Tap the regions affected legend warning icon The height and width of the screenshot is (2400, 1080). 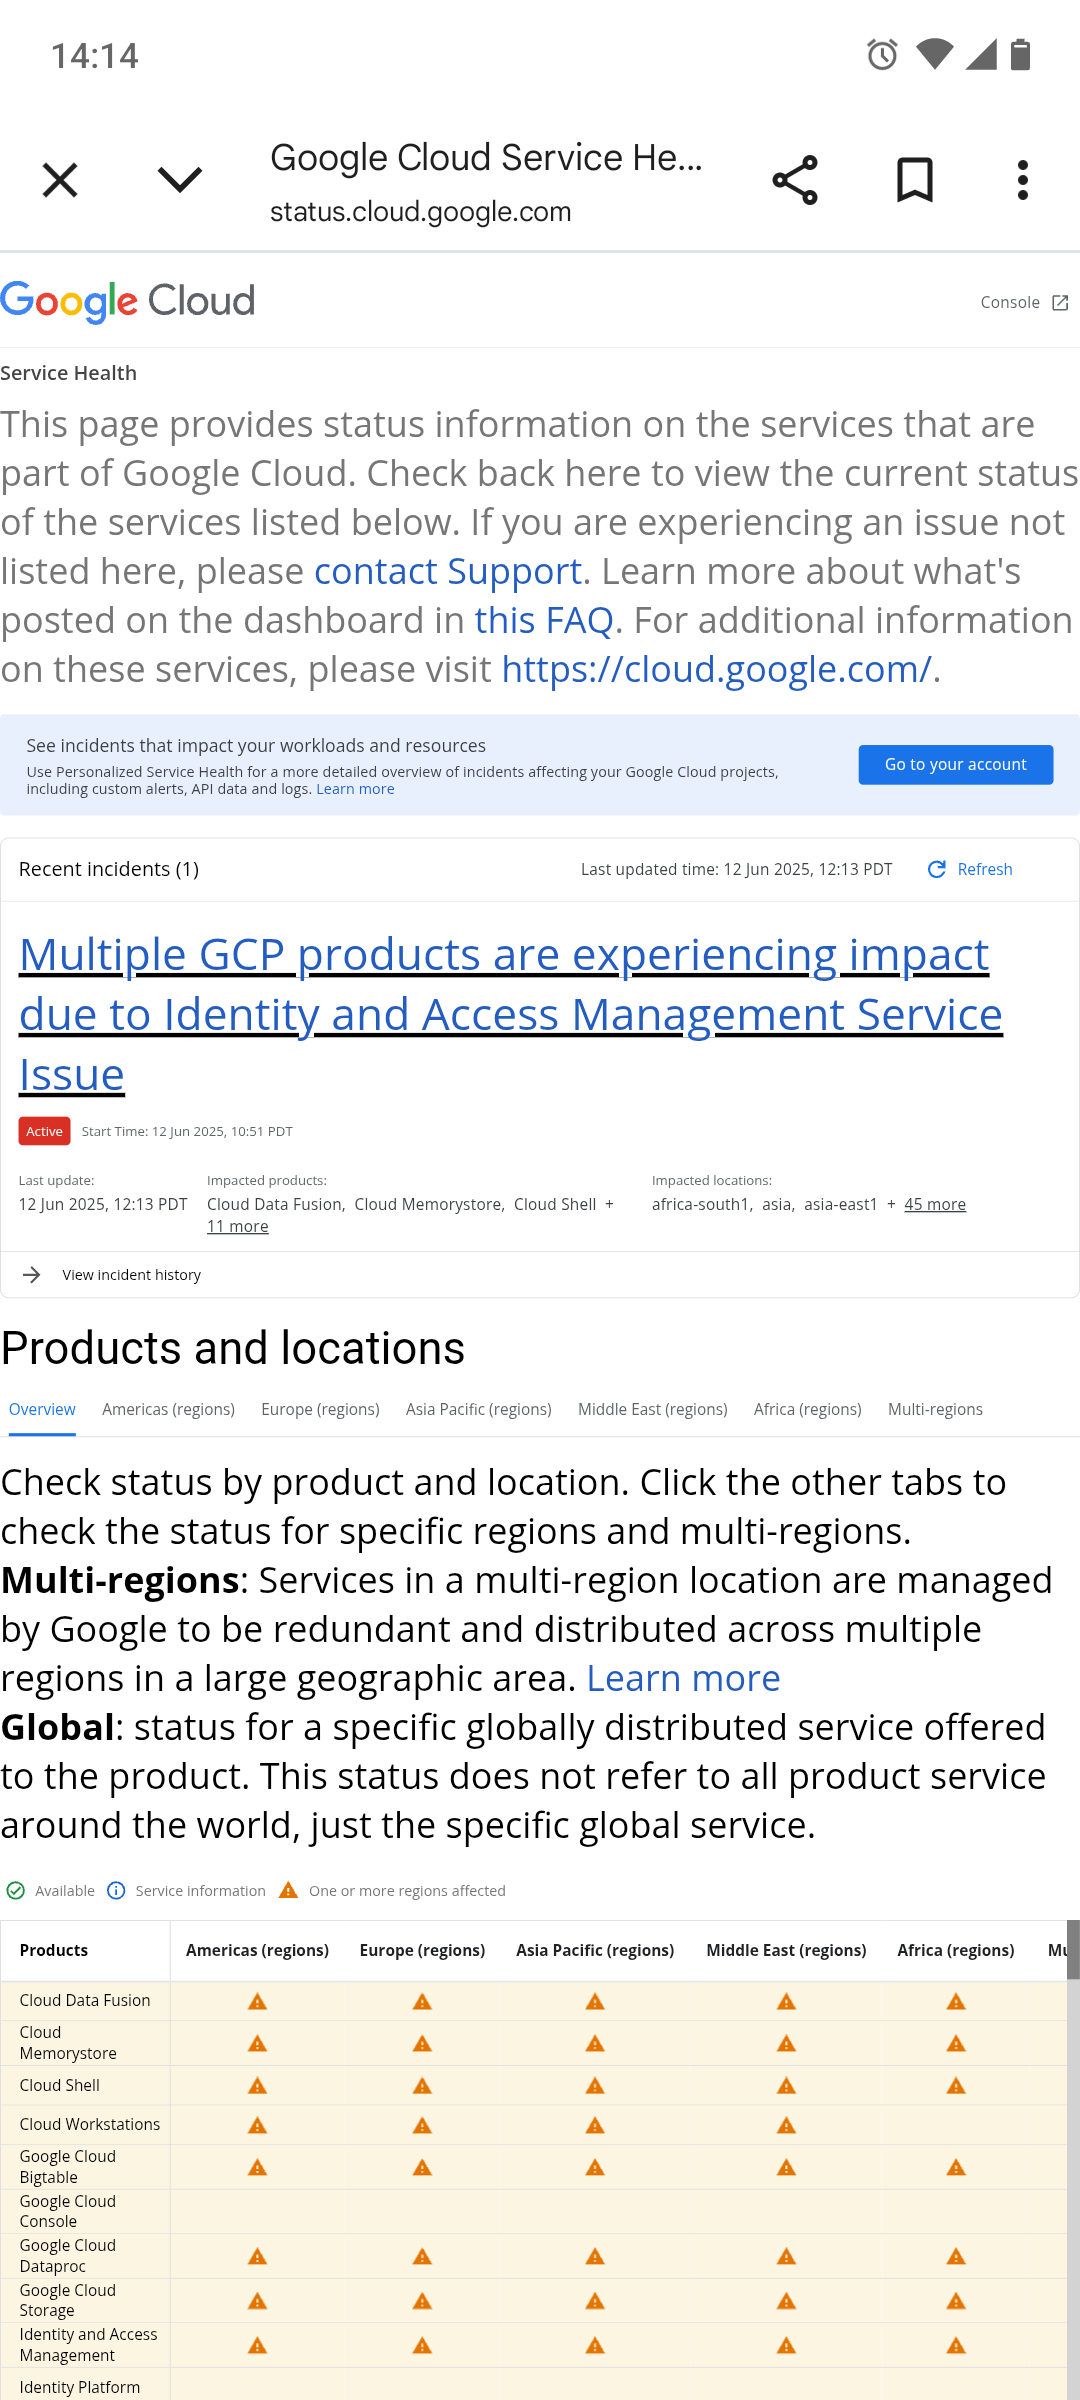point(288,1890)
